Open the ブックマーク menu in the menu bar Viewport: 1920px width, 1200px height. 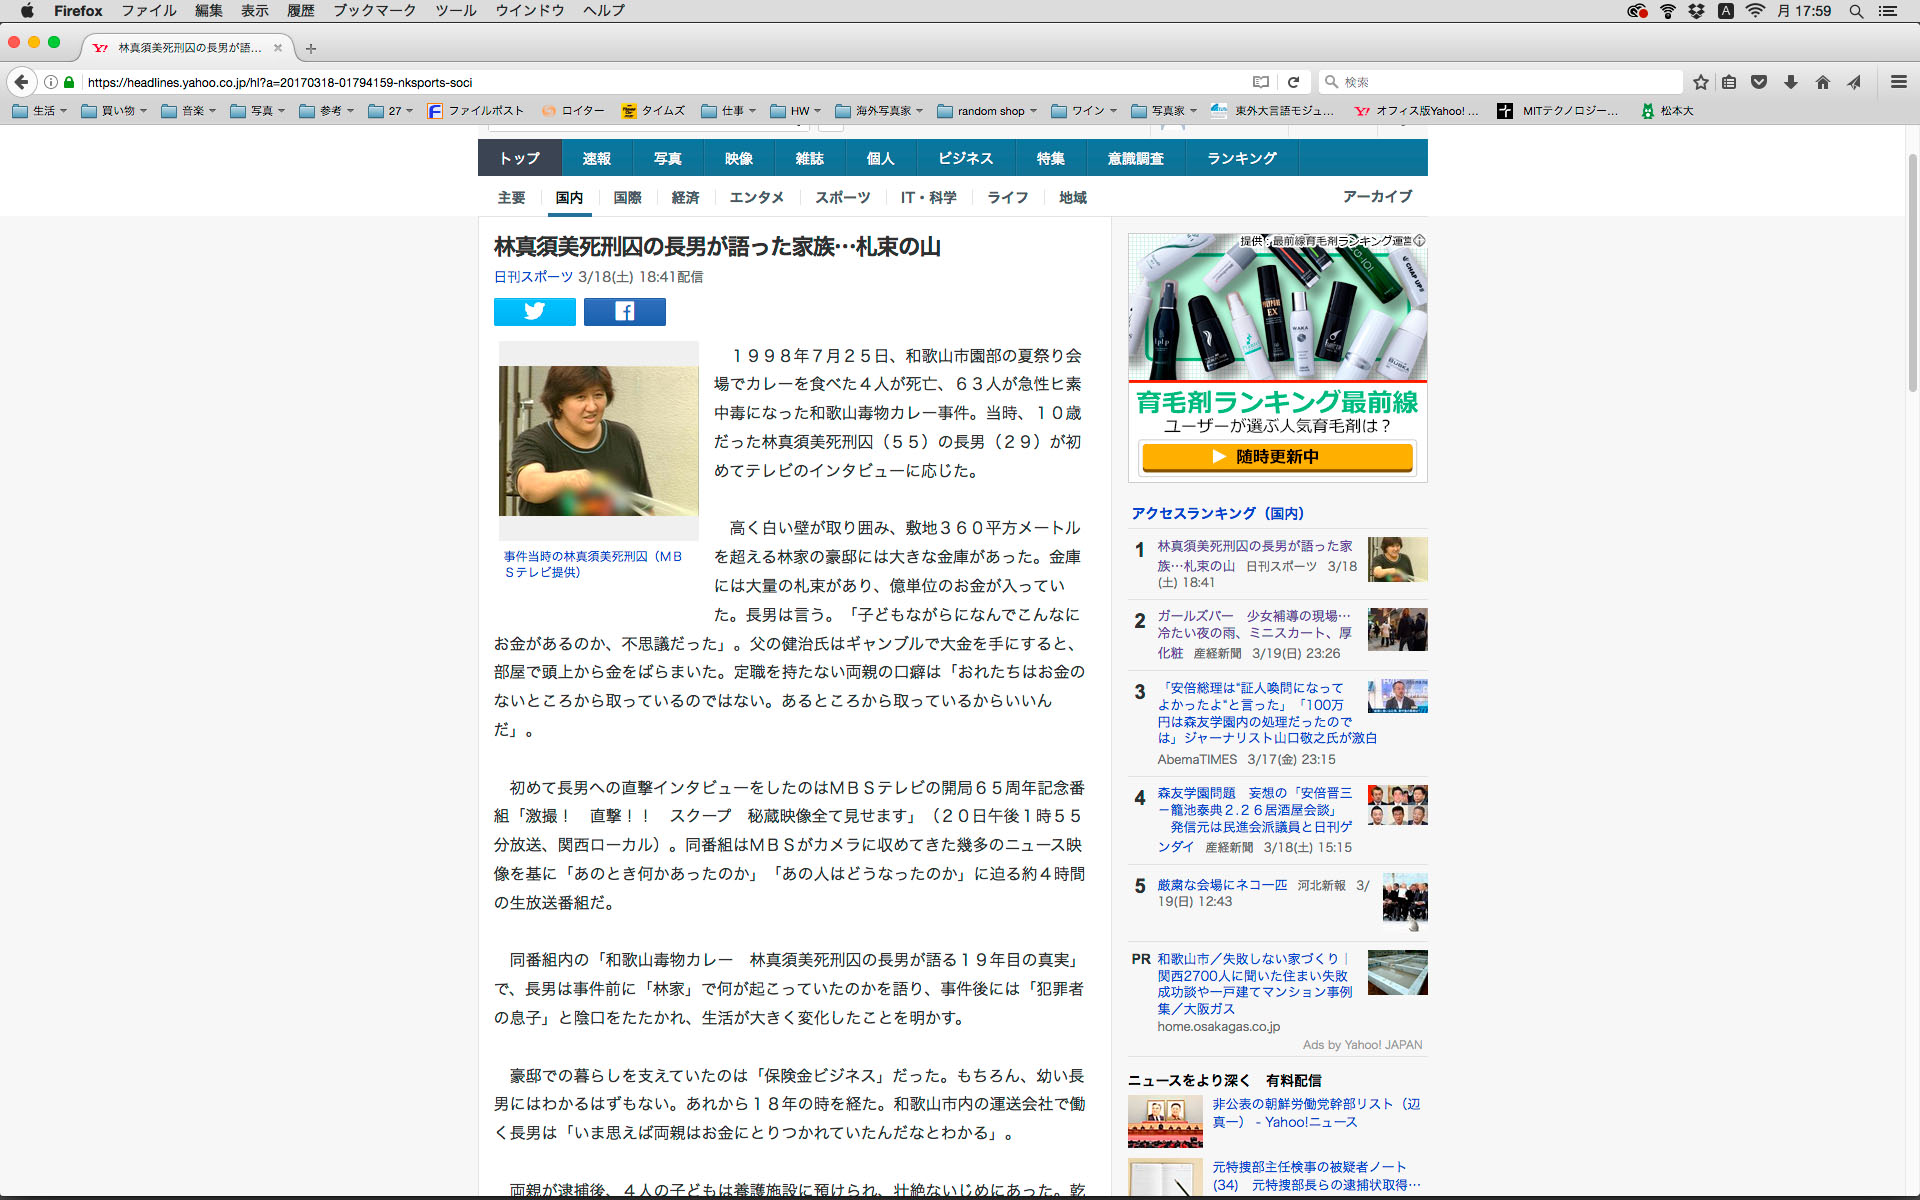(374, 11)
